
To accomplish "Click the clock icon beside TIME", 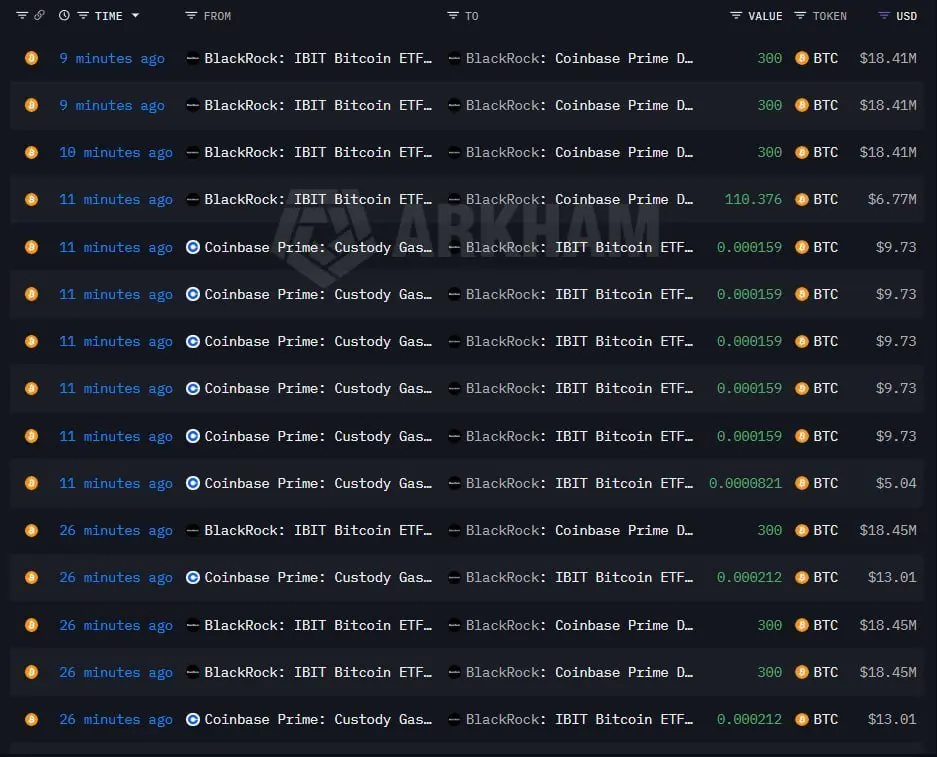I will [x=64, y=16].
